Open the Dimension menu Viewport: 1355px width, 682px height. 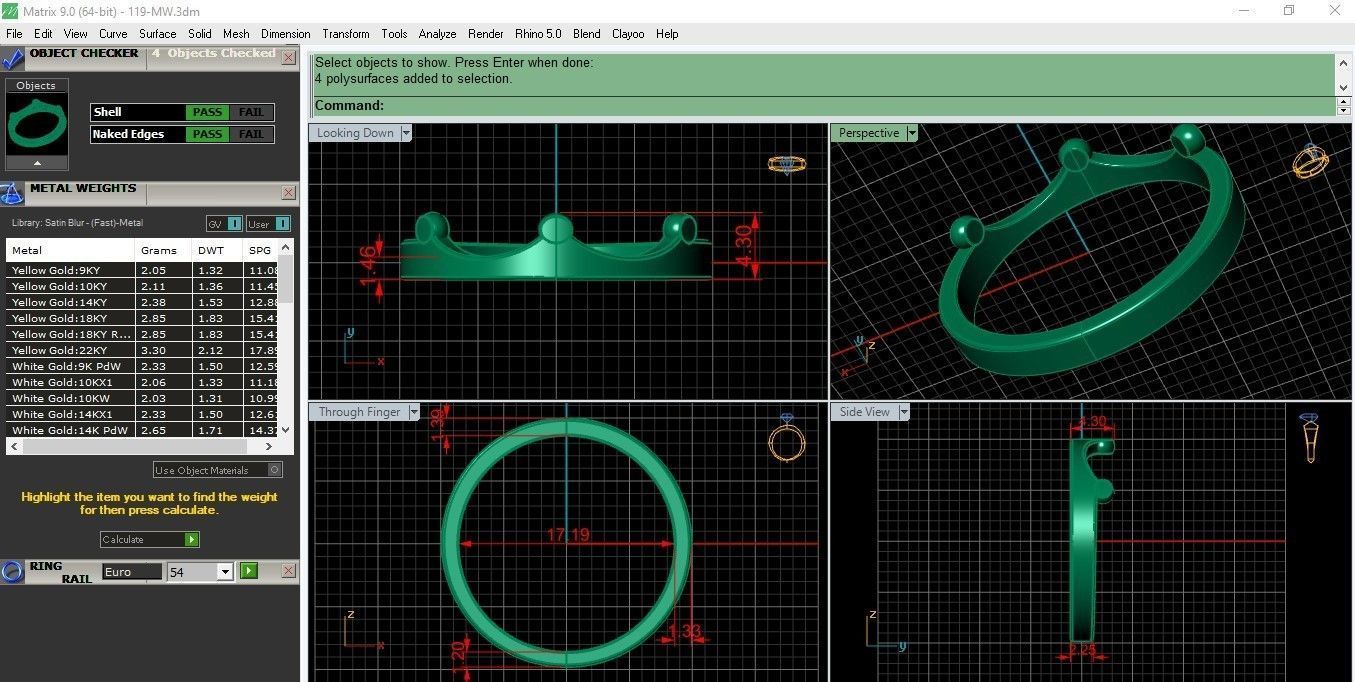pos(285,34)
